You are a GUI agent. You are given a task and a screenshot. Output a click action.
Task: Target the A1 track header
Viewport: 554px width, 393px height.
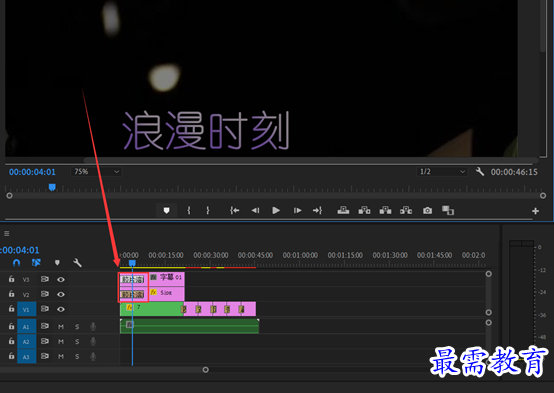[x=26, y=326]
